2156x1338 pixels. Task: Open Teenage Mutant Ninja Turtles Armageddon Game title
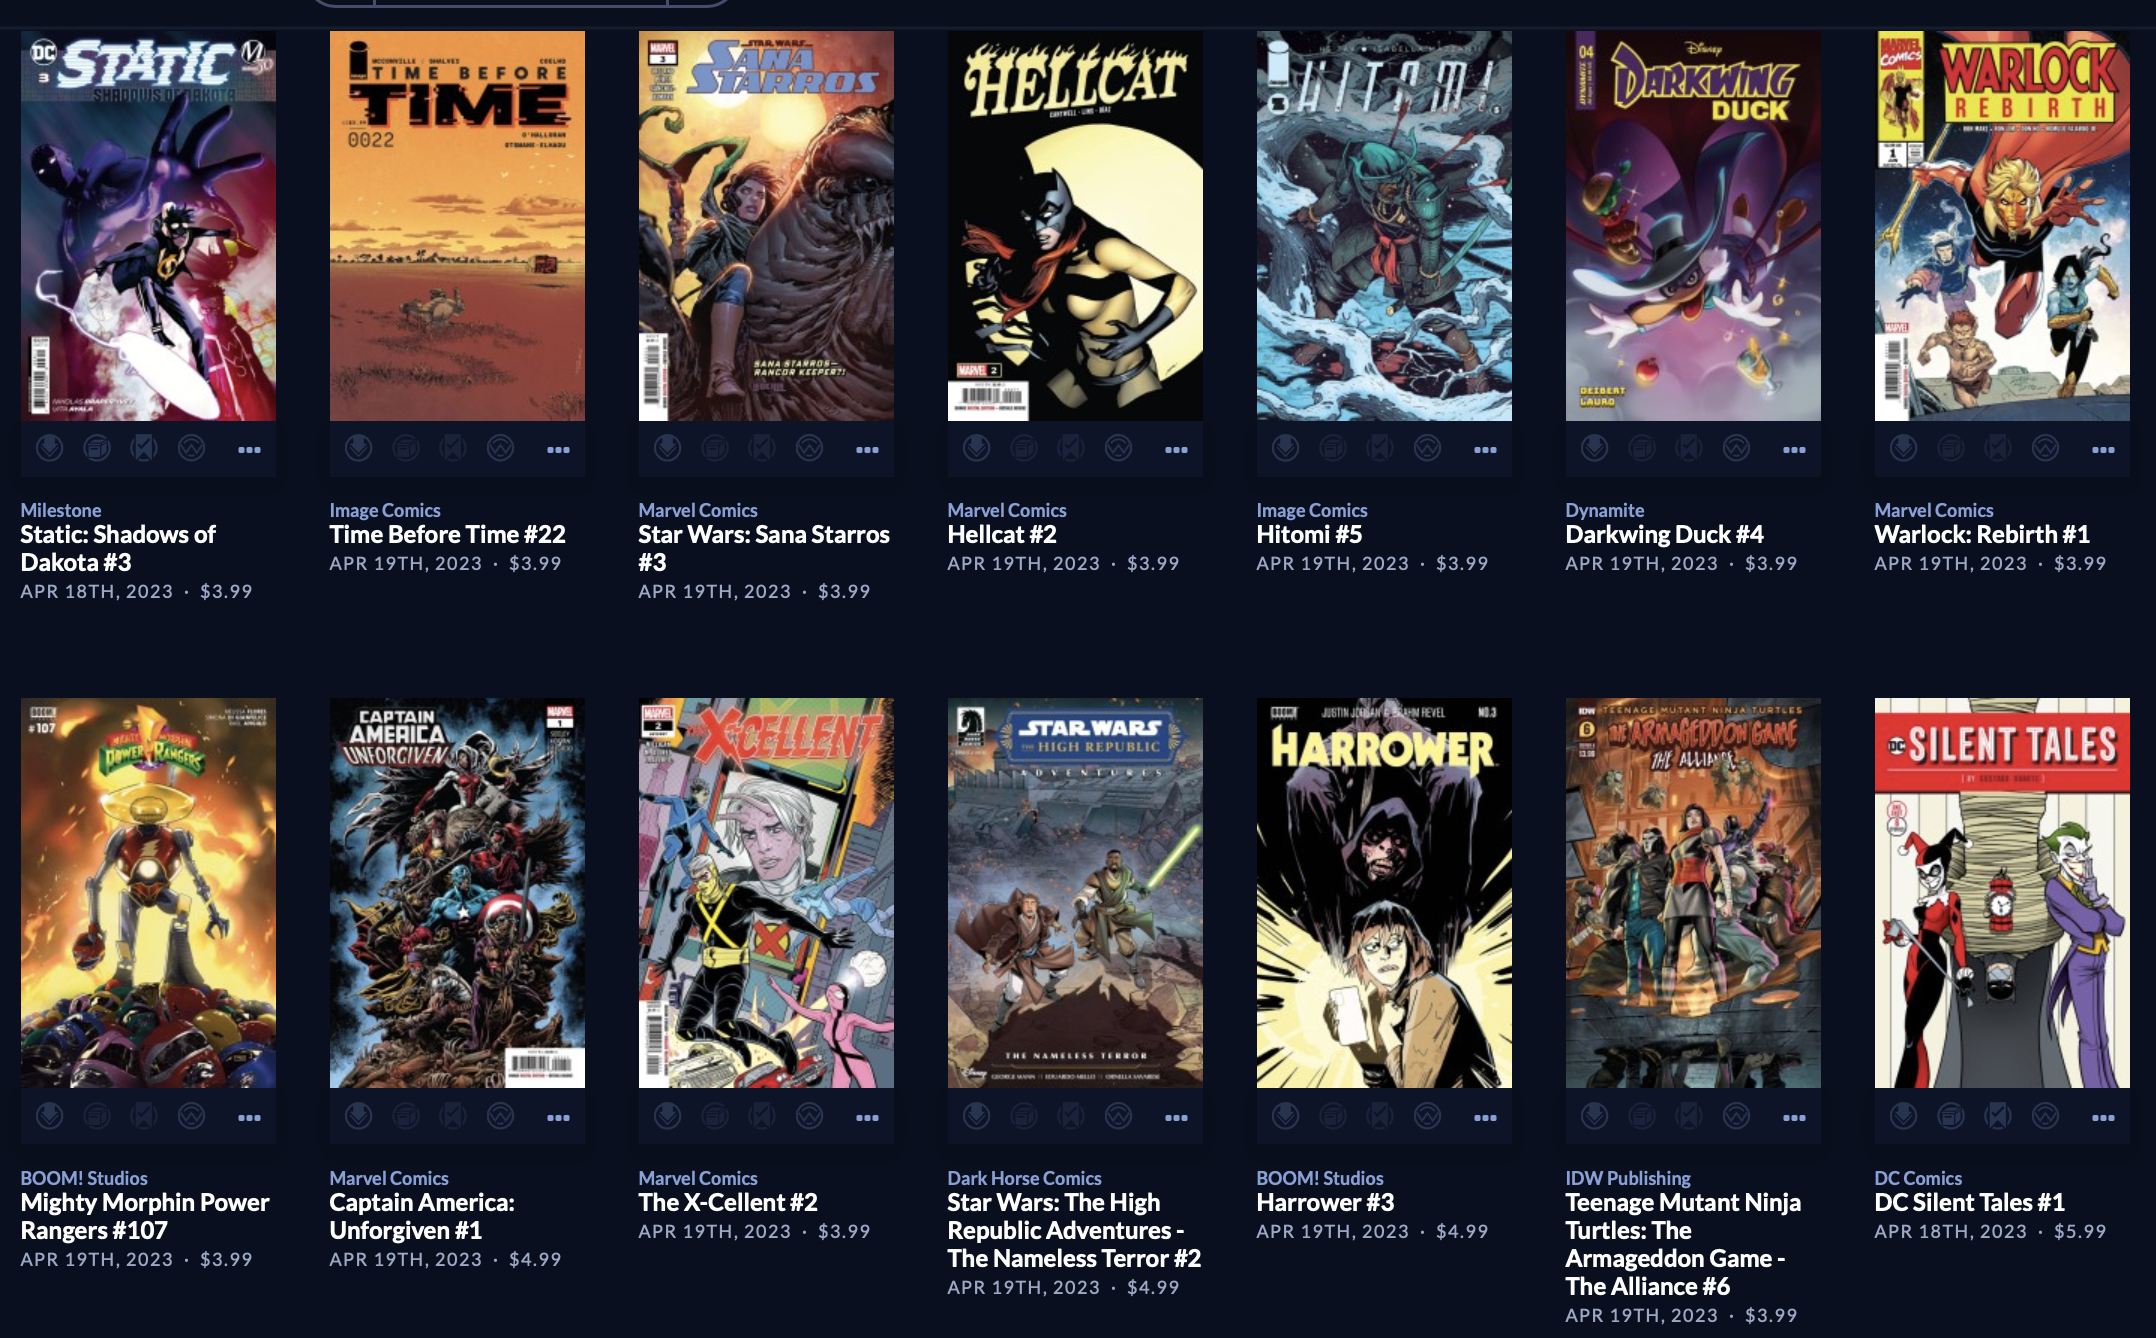coord(1683,1244)
